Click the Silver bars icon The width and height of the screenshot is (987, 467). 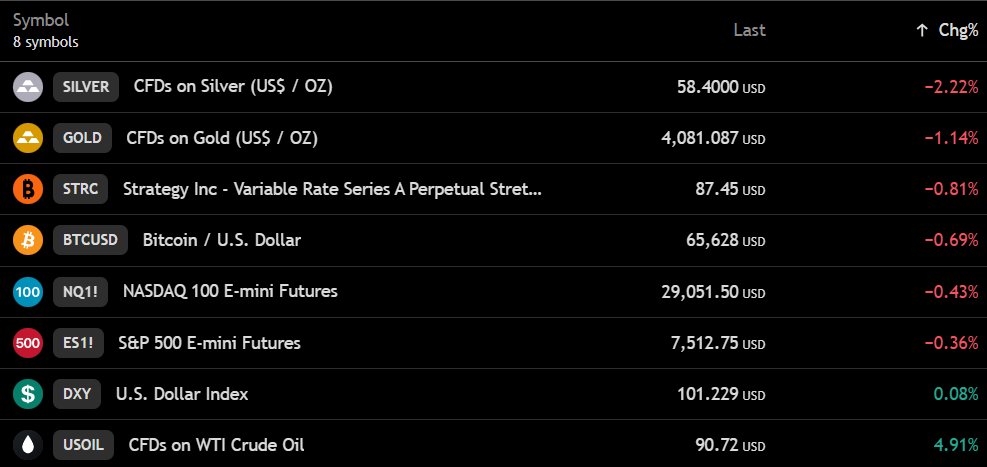tap(28, 87)
